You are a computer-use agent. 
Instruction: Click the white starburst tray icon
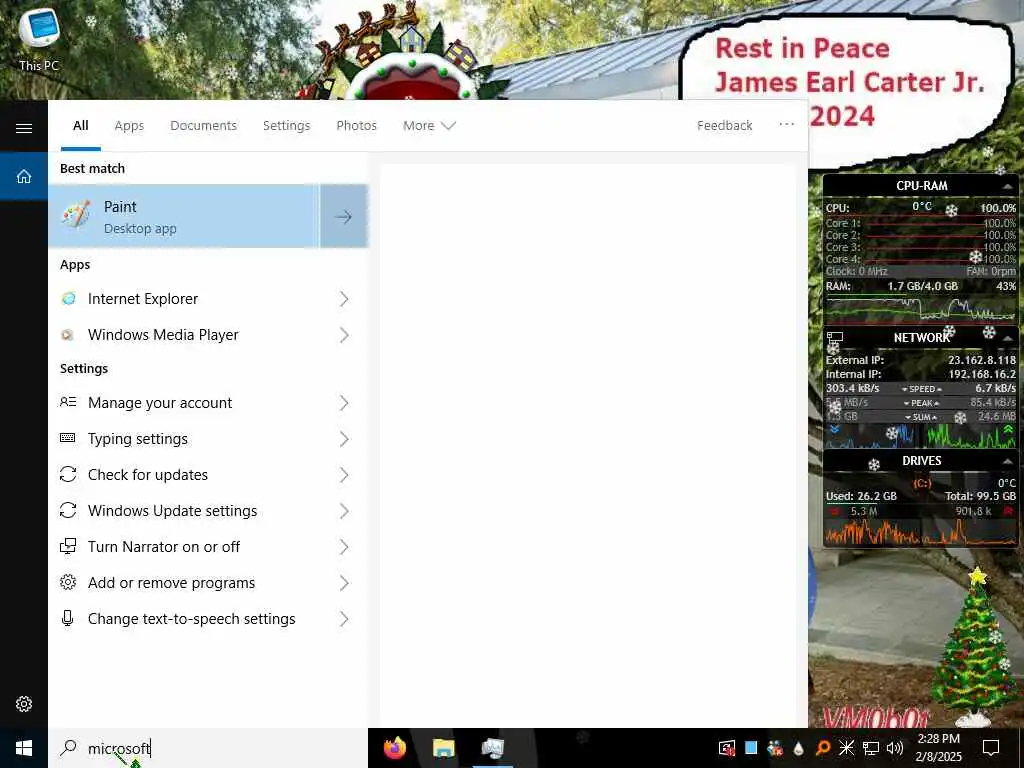tap(846, 748)
